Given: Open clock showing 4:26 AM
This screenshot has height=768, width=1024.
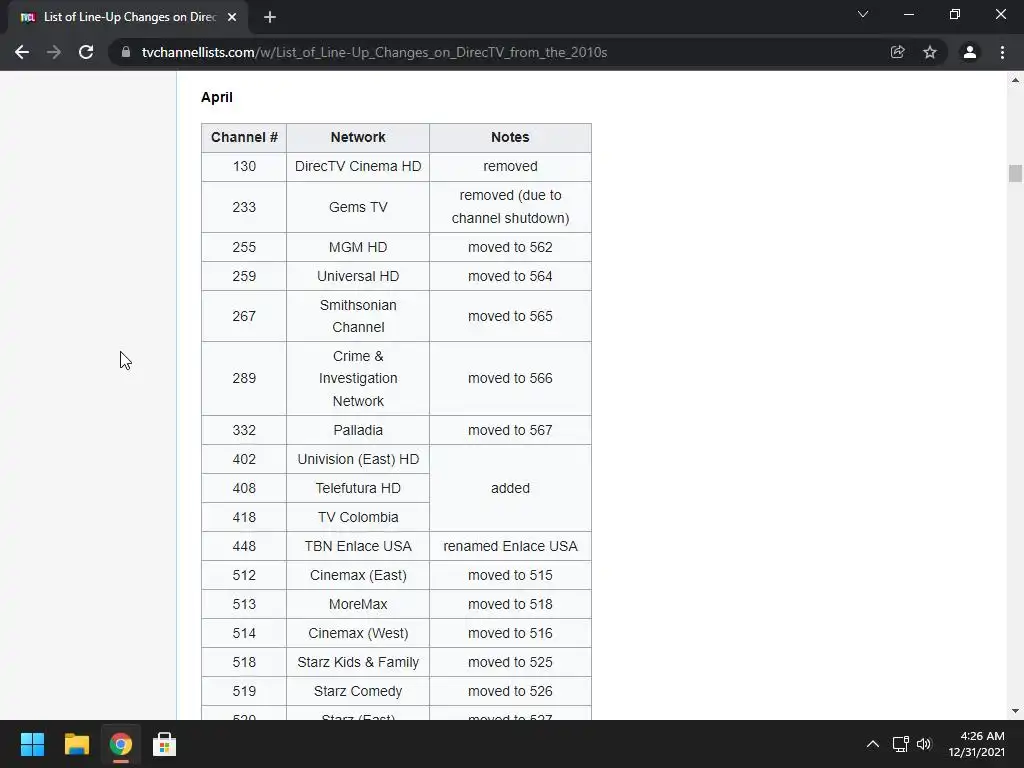Looking at the screenshot, I should (x=976, y=744).
